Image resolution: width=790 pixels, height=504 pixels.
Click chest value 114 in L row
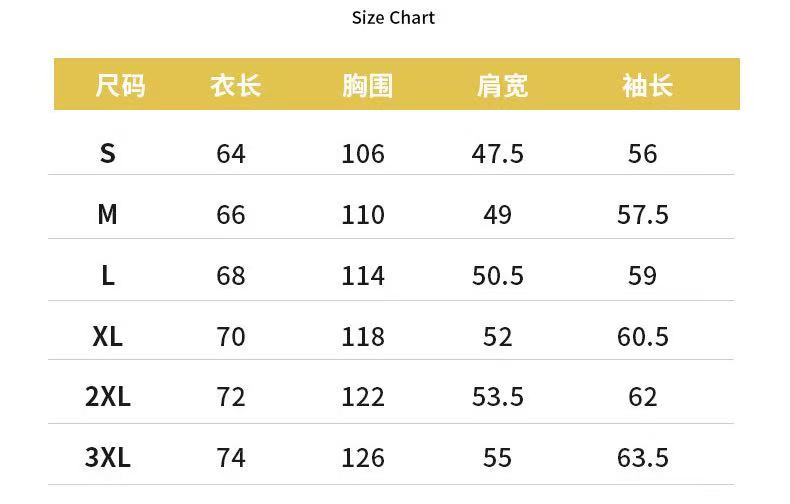[363, 276]
